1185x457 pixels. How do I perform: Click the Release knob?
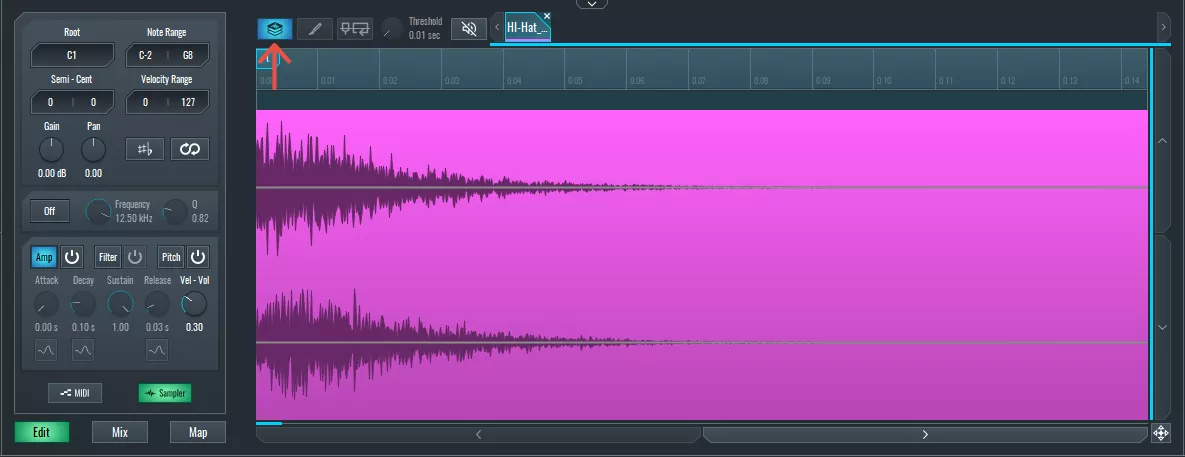coord(157,304)
